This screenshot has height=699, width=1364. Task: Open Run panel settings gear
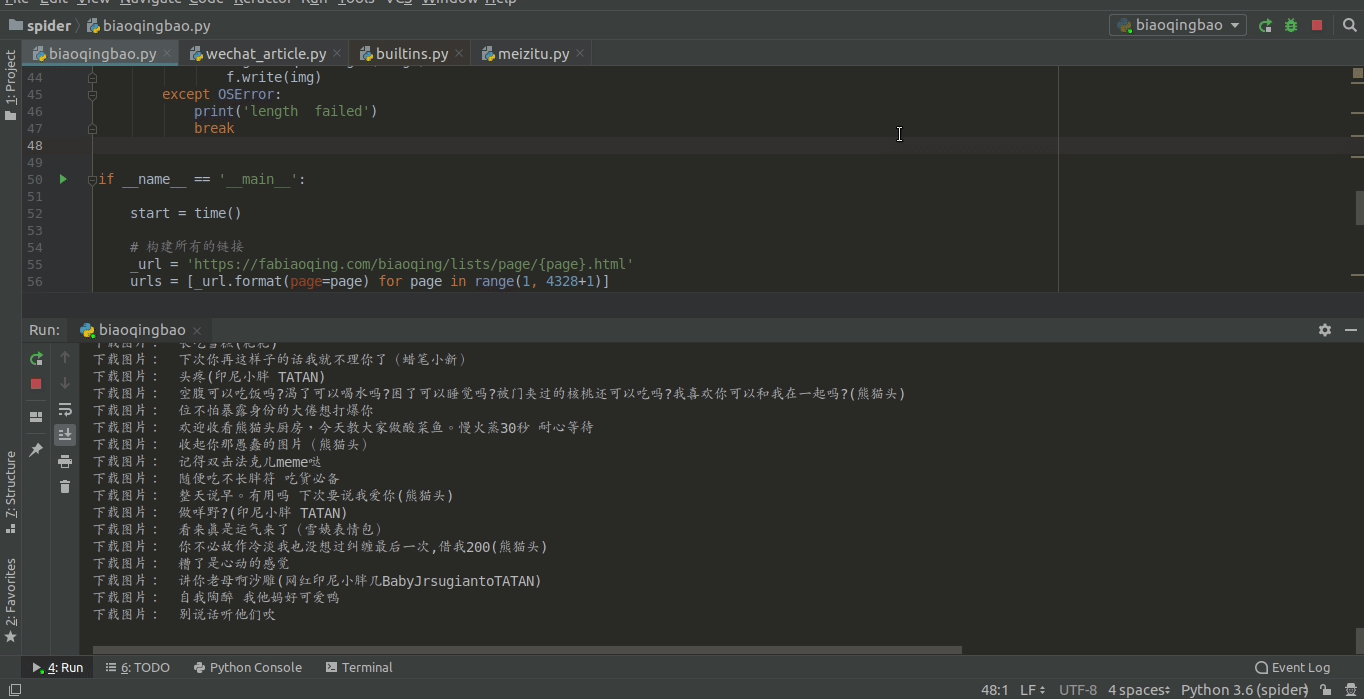(1325, 330)
